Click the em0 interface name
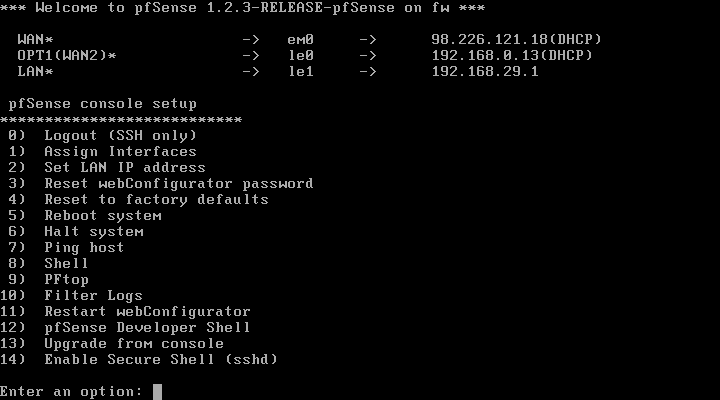This screenshot has height=400, width=720. (301, 39)
